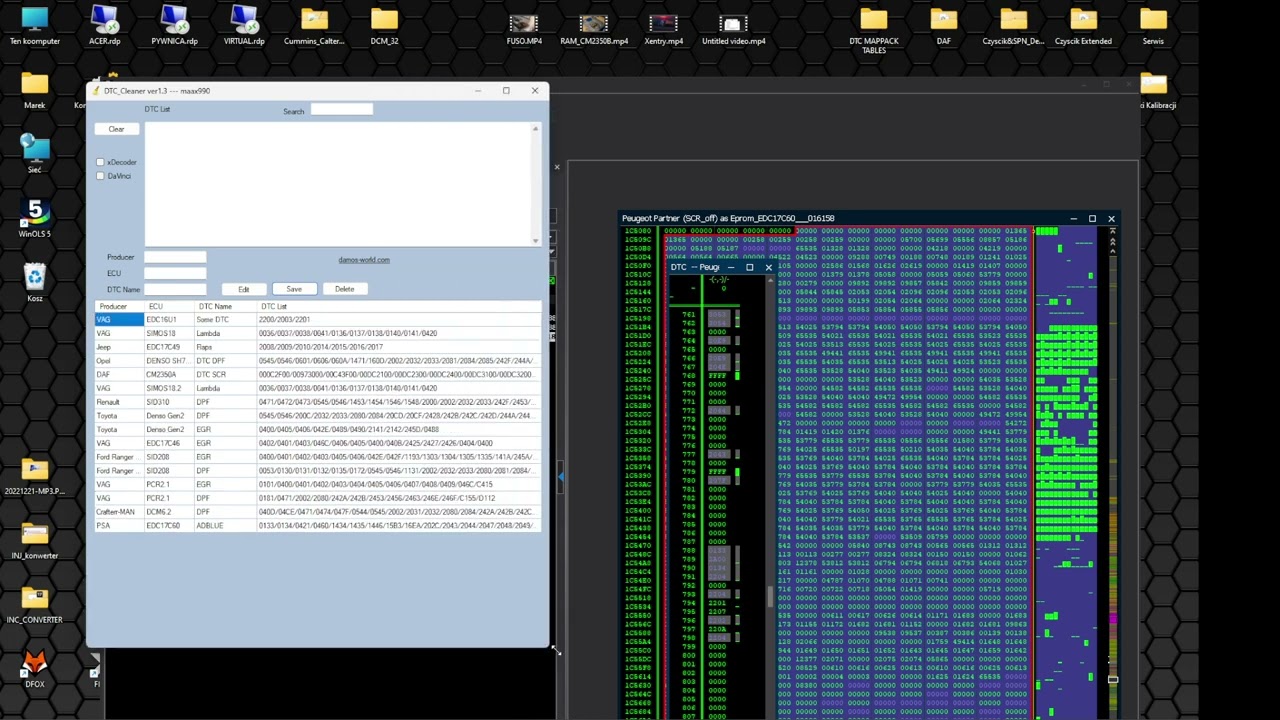Open the PYWNICA.rdp shortcut
This screenshot has width=1280, height=720.
(174, 27)
